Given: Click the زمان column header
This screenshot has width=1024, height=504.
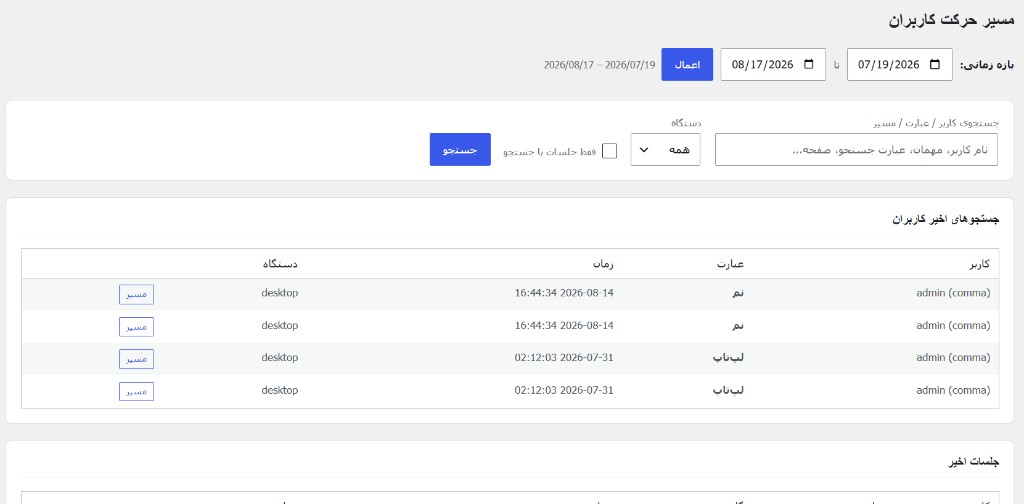Looking at the screenshot, I should coord(603,264).
